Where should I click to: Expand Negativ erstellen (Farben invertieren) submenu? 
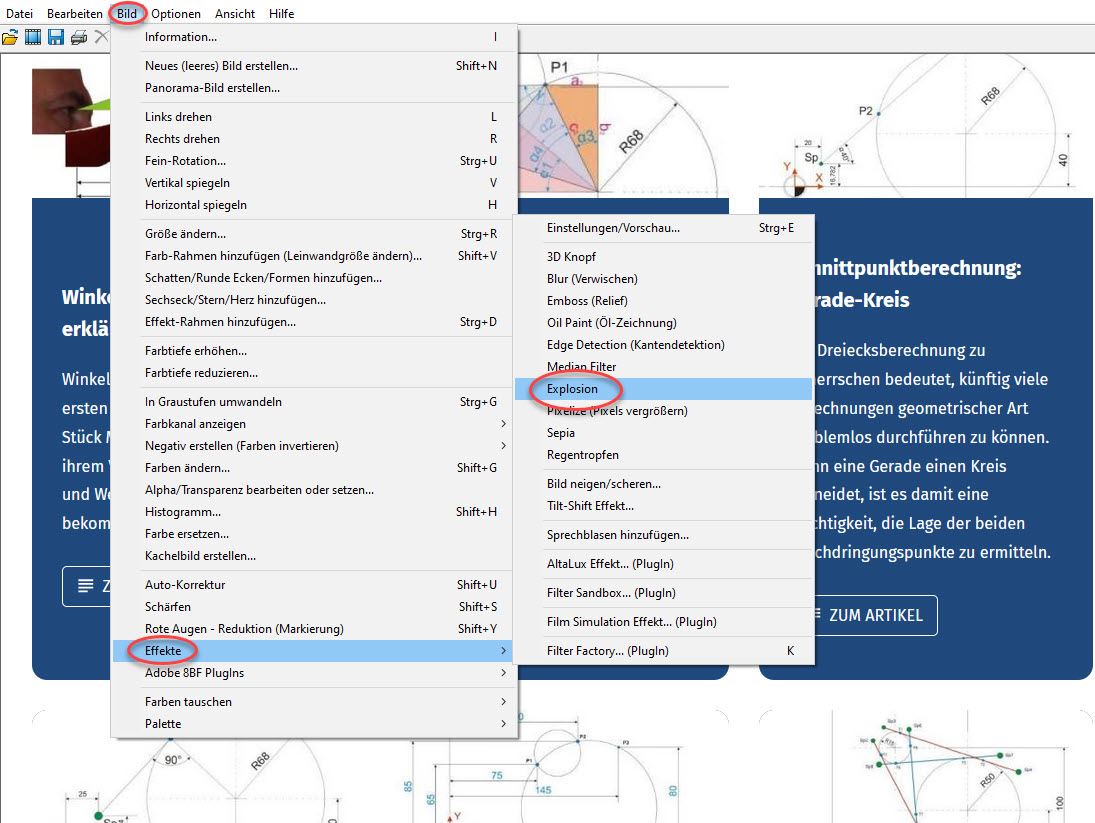point(314,445)
